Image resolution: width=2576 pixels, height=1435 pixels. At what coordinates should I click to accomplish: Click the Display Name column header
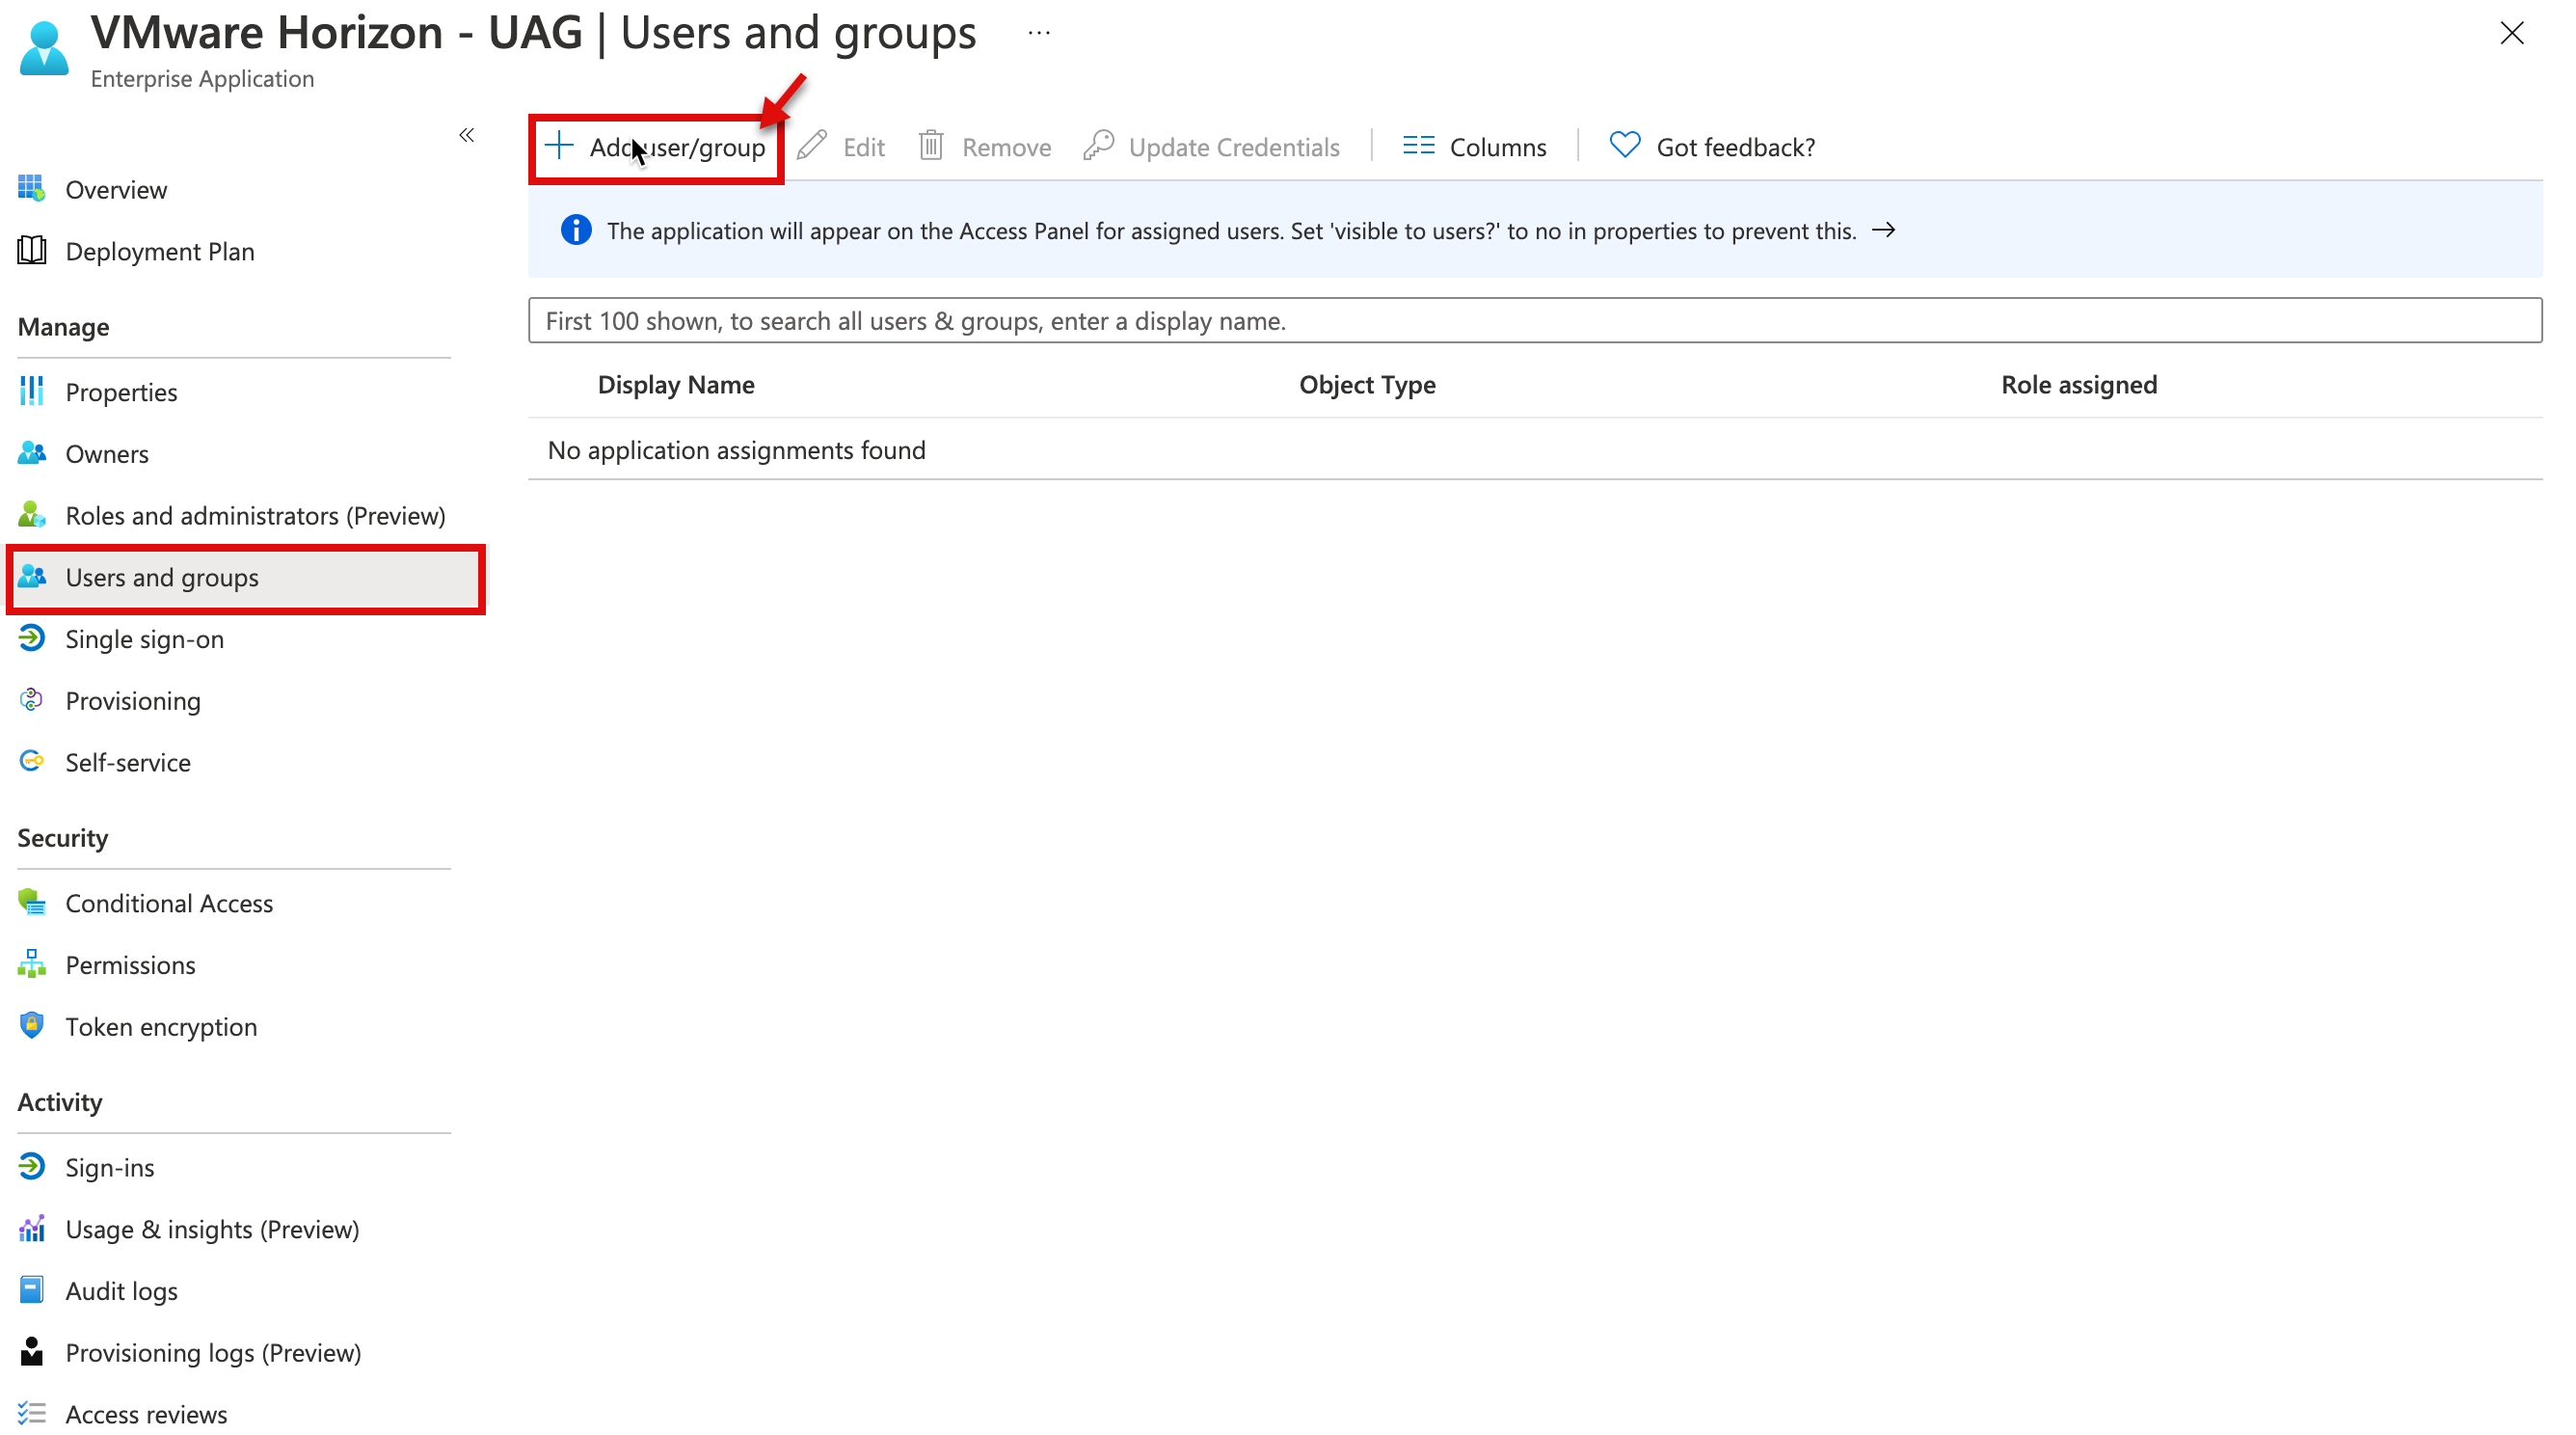click(676, 385)
